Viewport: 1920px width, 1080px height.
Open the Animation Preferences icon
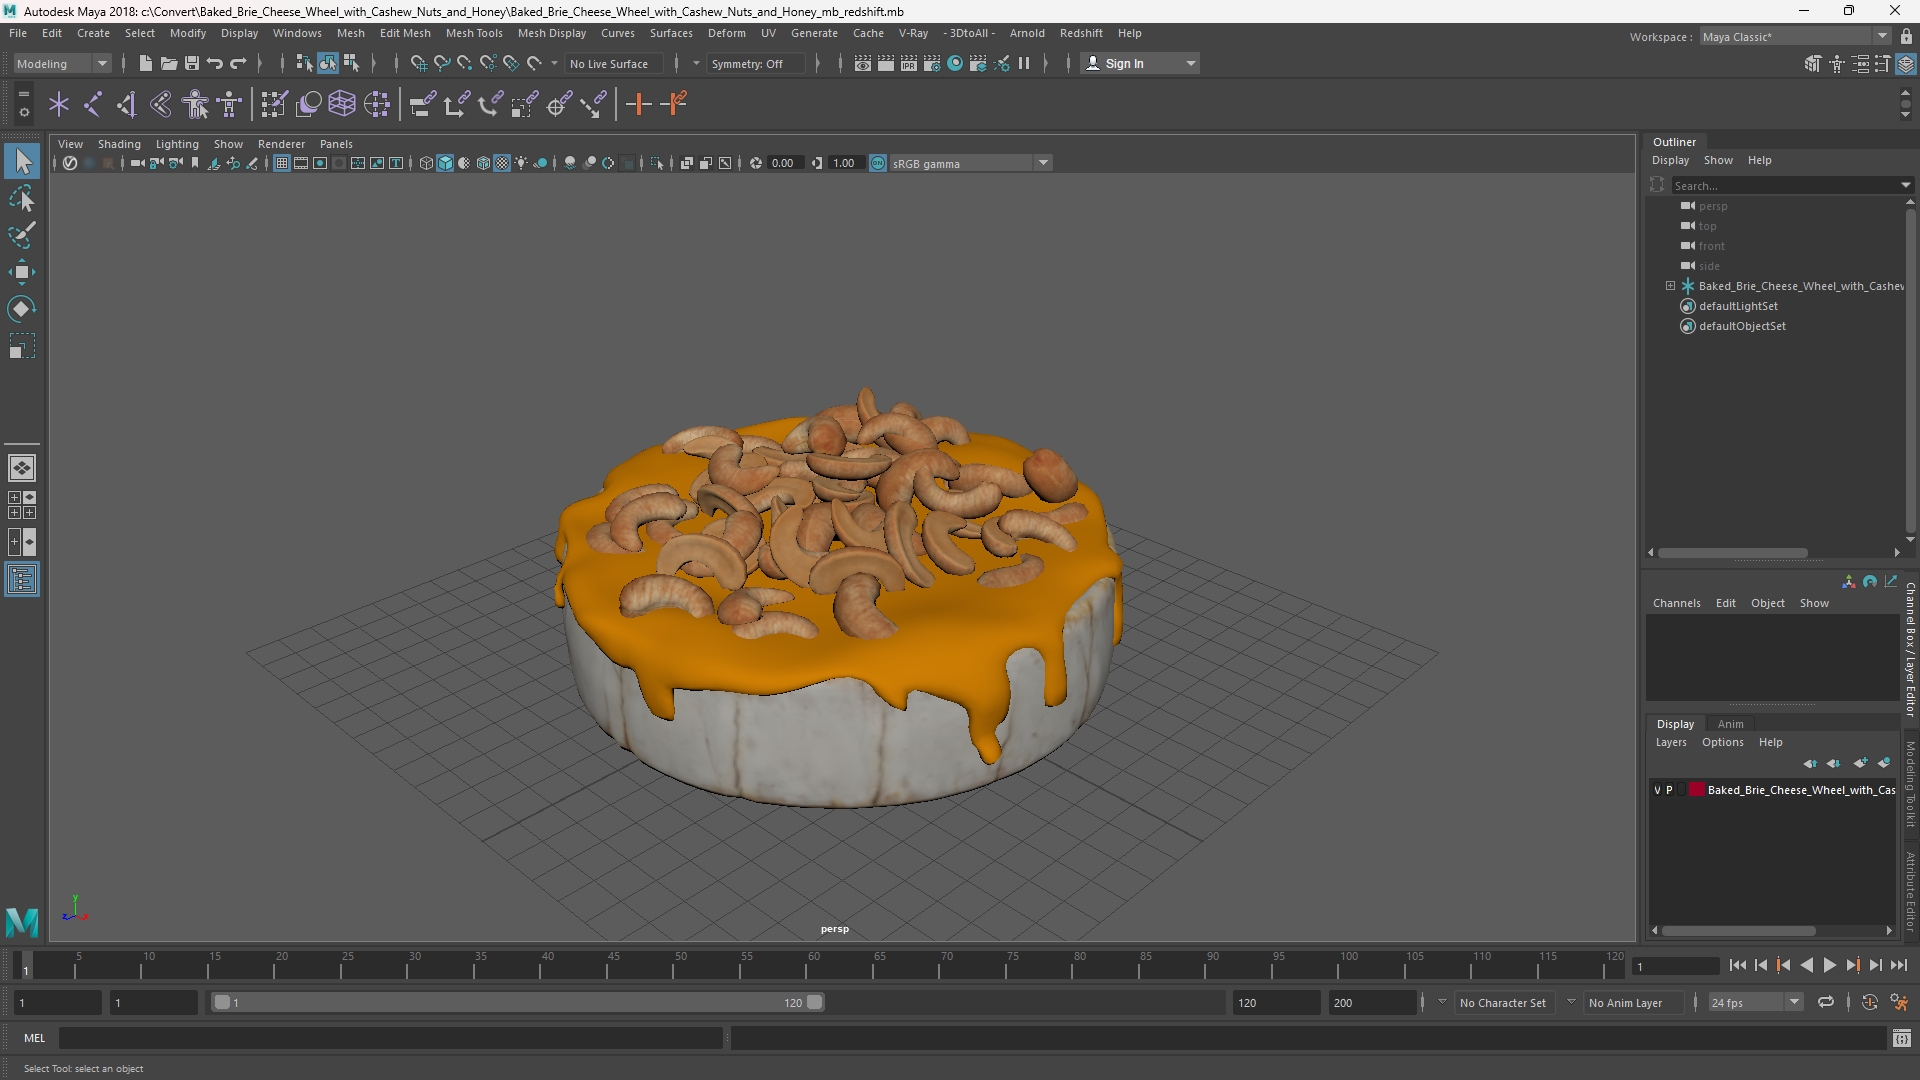(1899, 1002)
